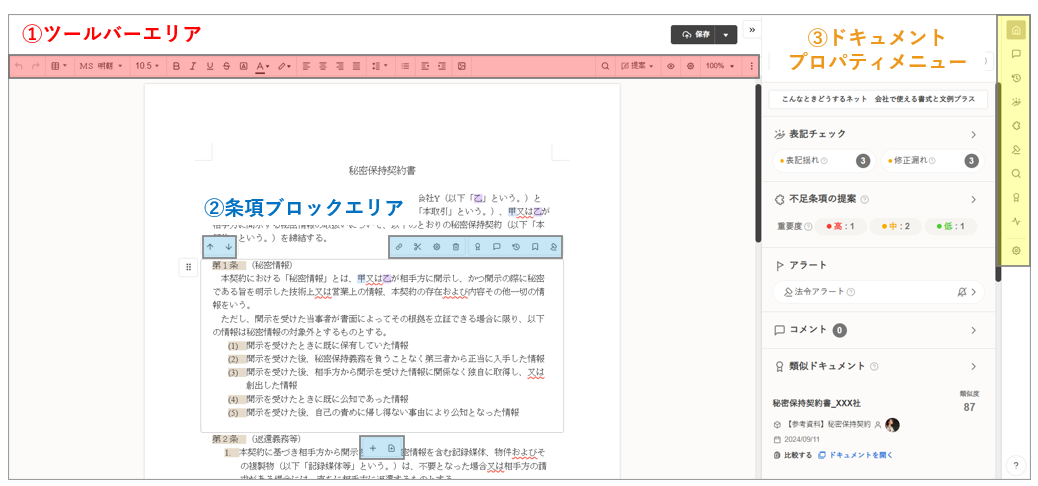Open settings gear at the bottom of the right sidebar
This screenshot has height=486, width=1038.
point(1016,250)
